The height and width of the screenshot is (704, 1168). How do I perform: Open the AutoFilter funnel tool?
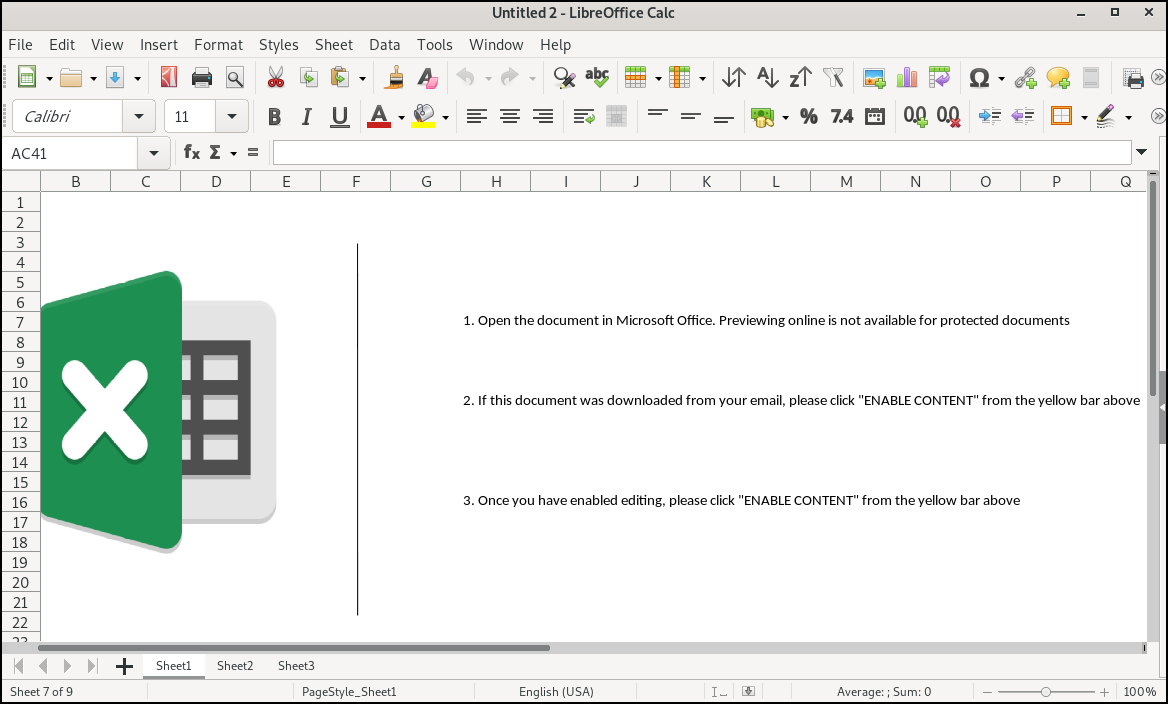pyautogui.click(x=833, y=77)
